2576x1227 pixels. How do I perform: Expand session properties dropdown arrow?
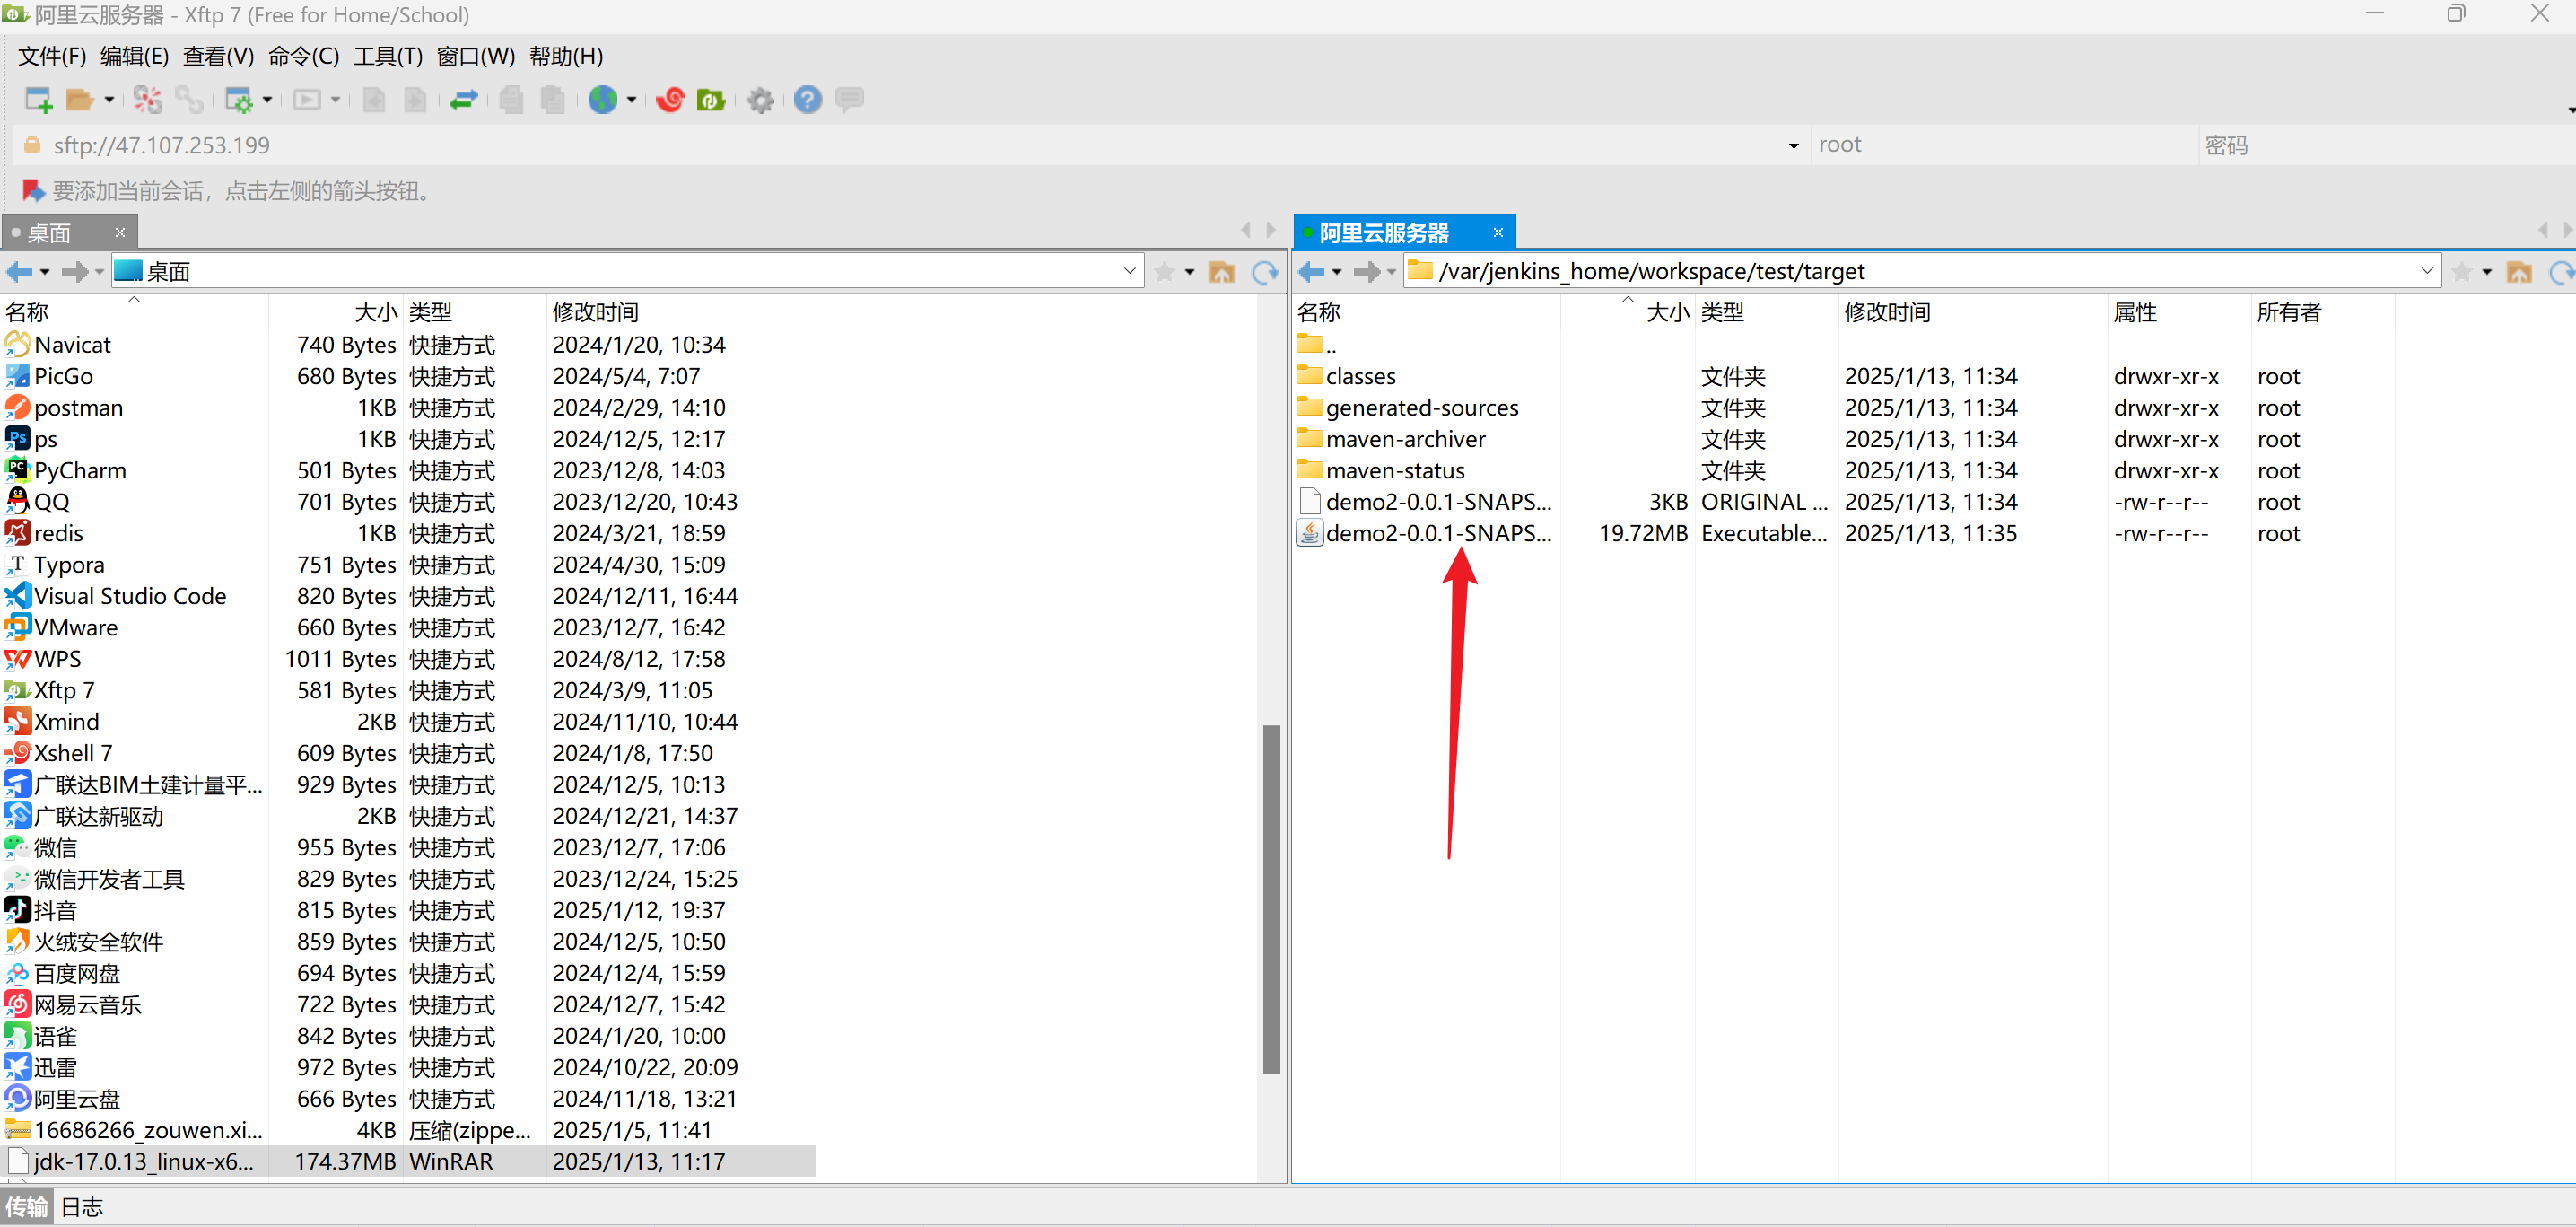267,99
